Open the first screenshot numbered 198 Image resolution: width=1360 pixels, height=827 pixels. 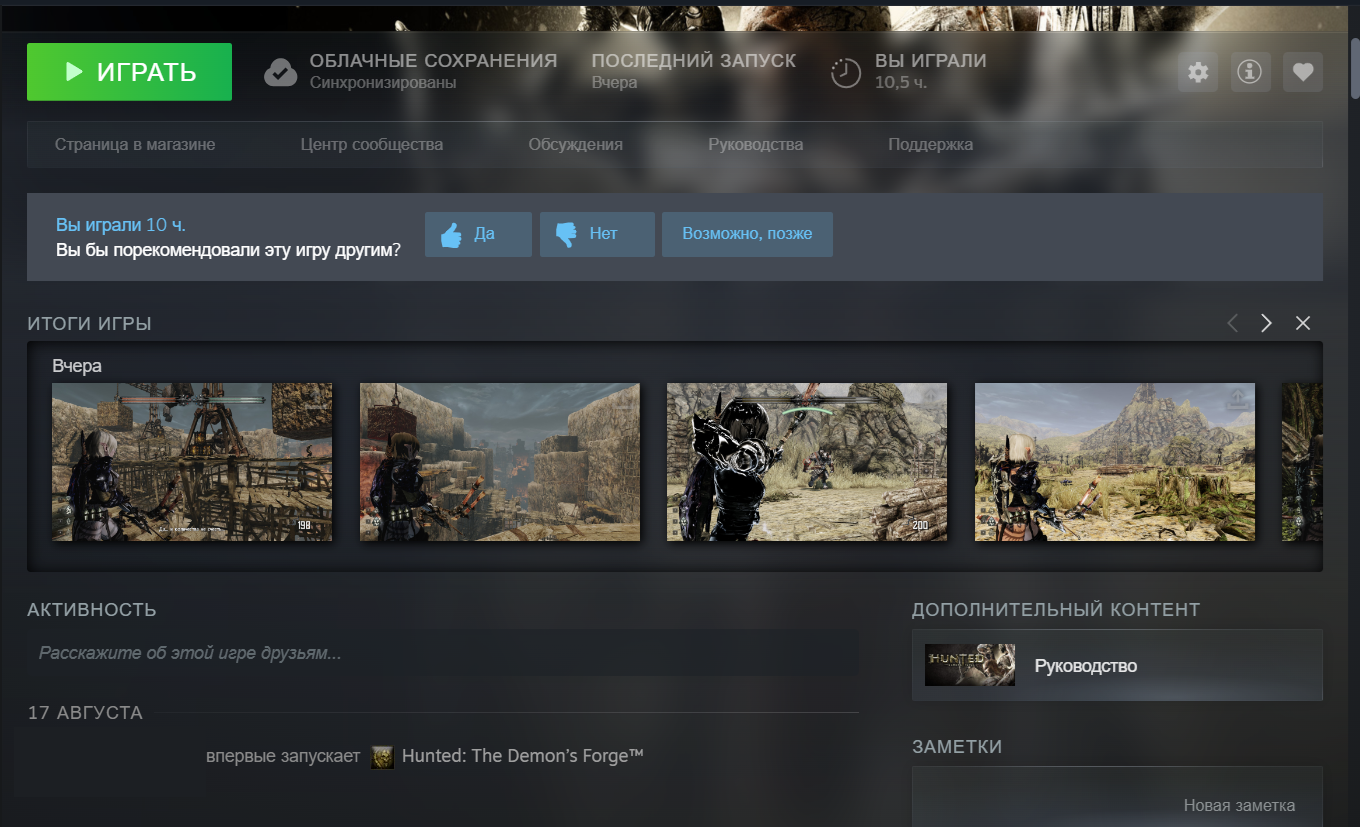click(x=192, y=462)
